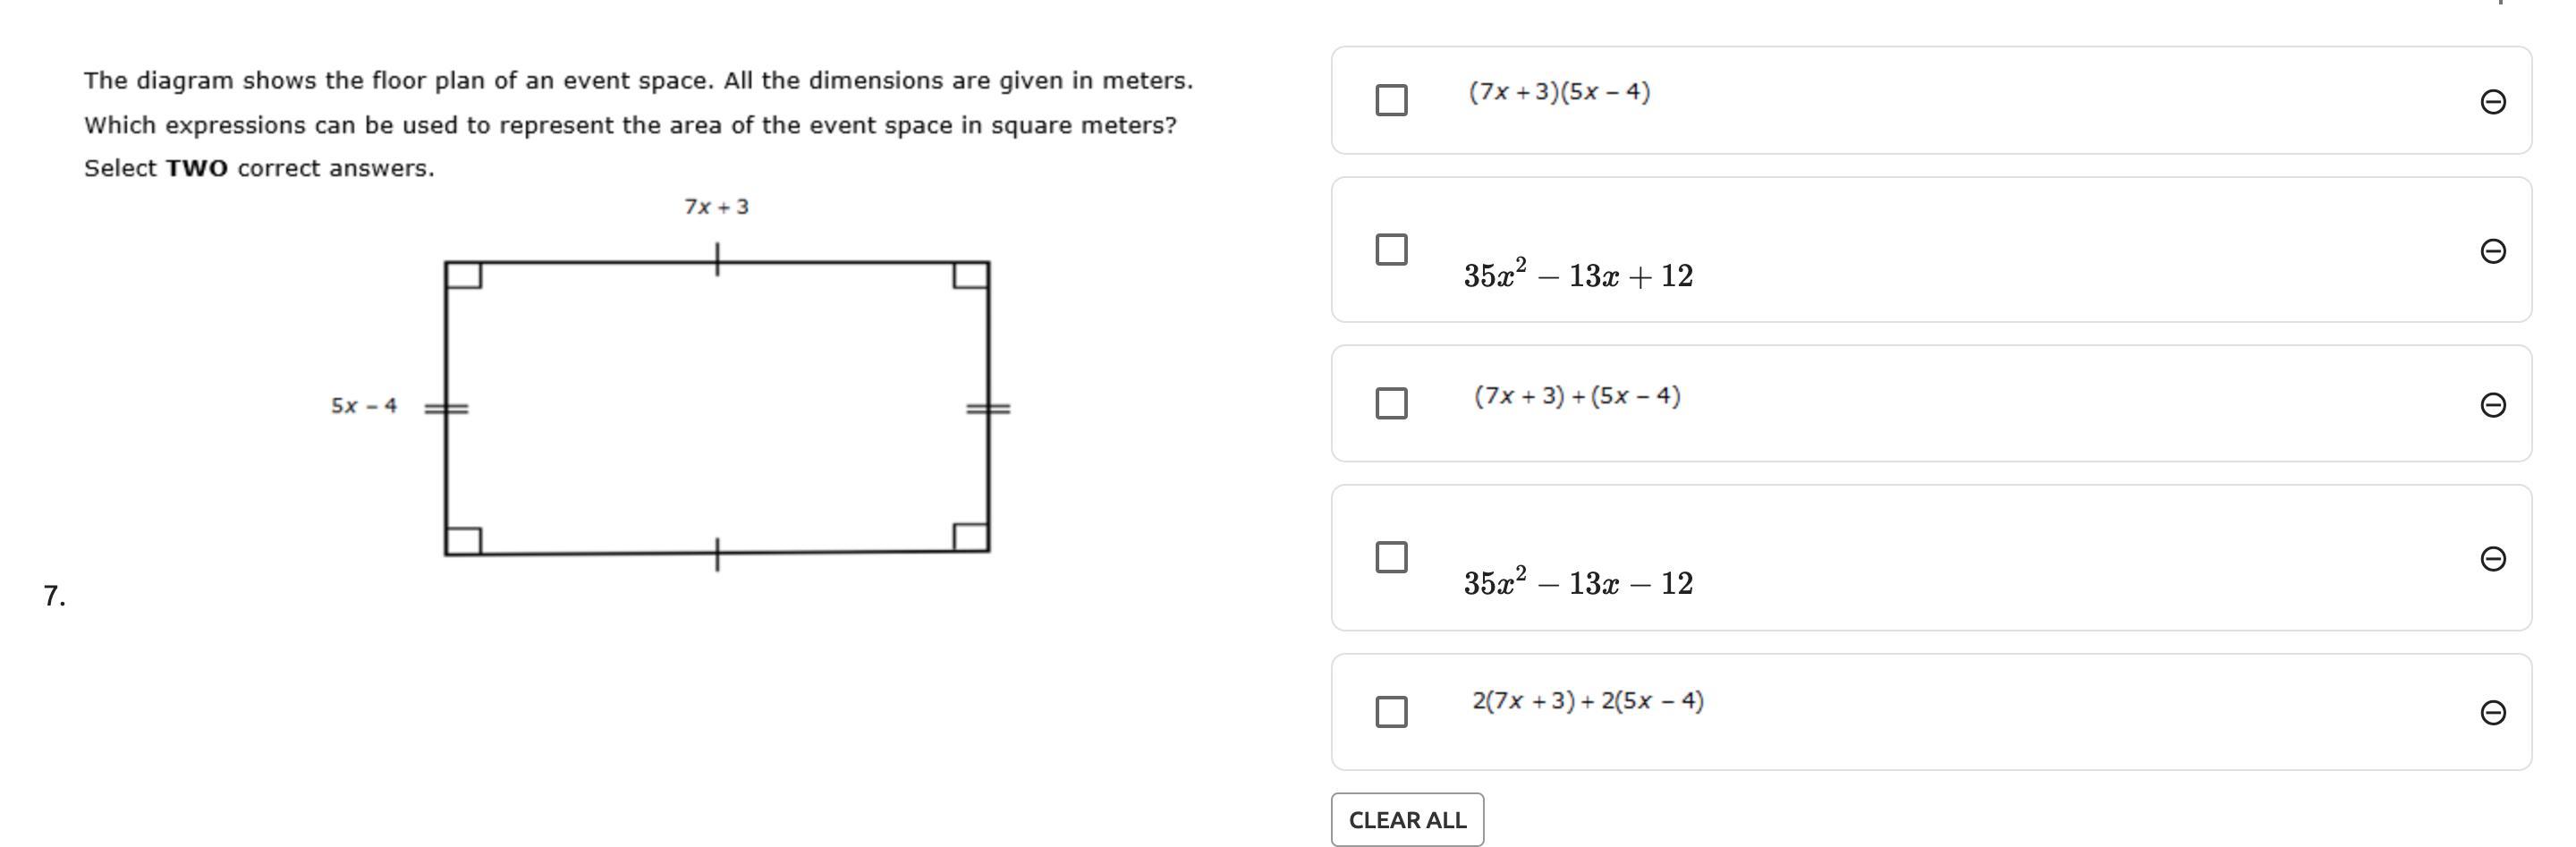
Task: Mark the 2(7x + 3) + 2(5x − 4) checkbox
Action: click(x=1391, y=711)
